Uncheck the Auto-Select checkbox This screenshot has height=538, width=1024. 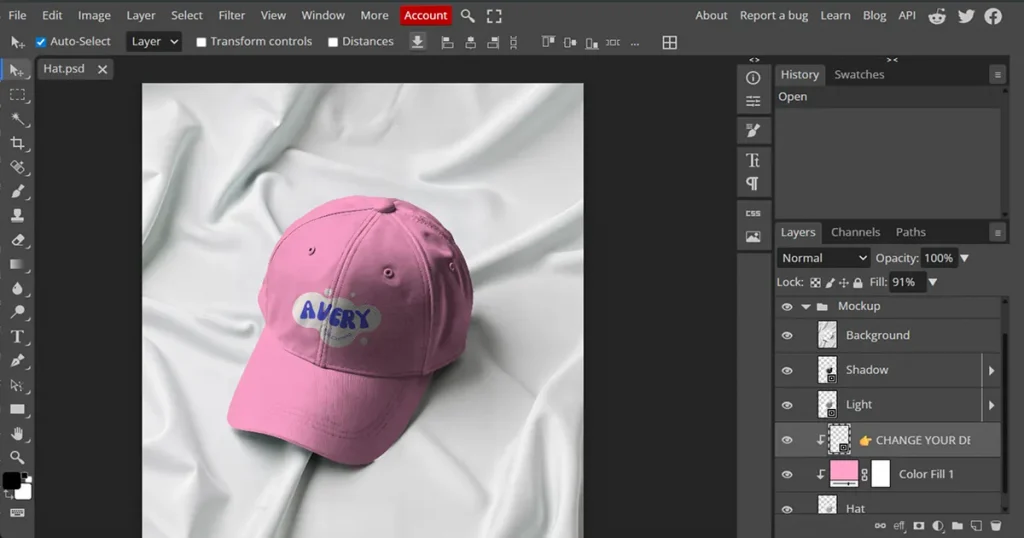pos(40,42)
